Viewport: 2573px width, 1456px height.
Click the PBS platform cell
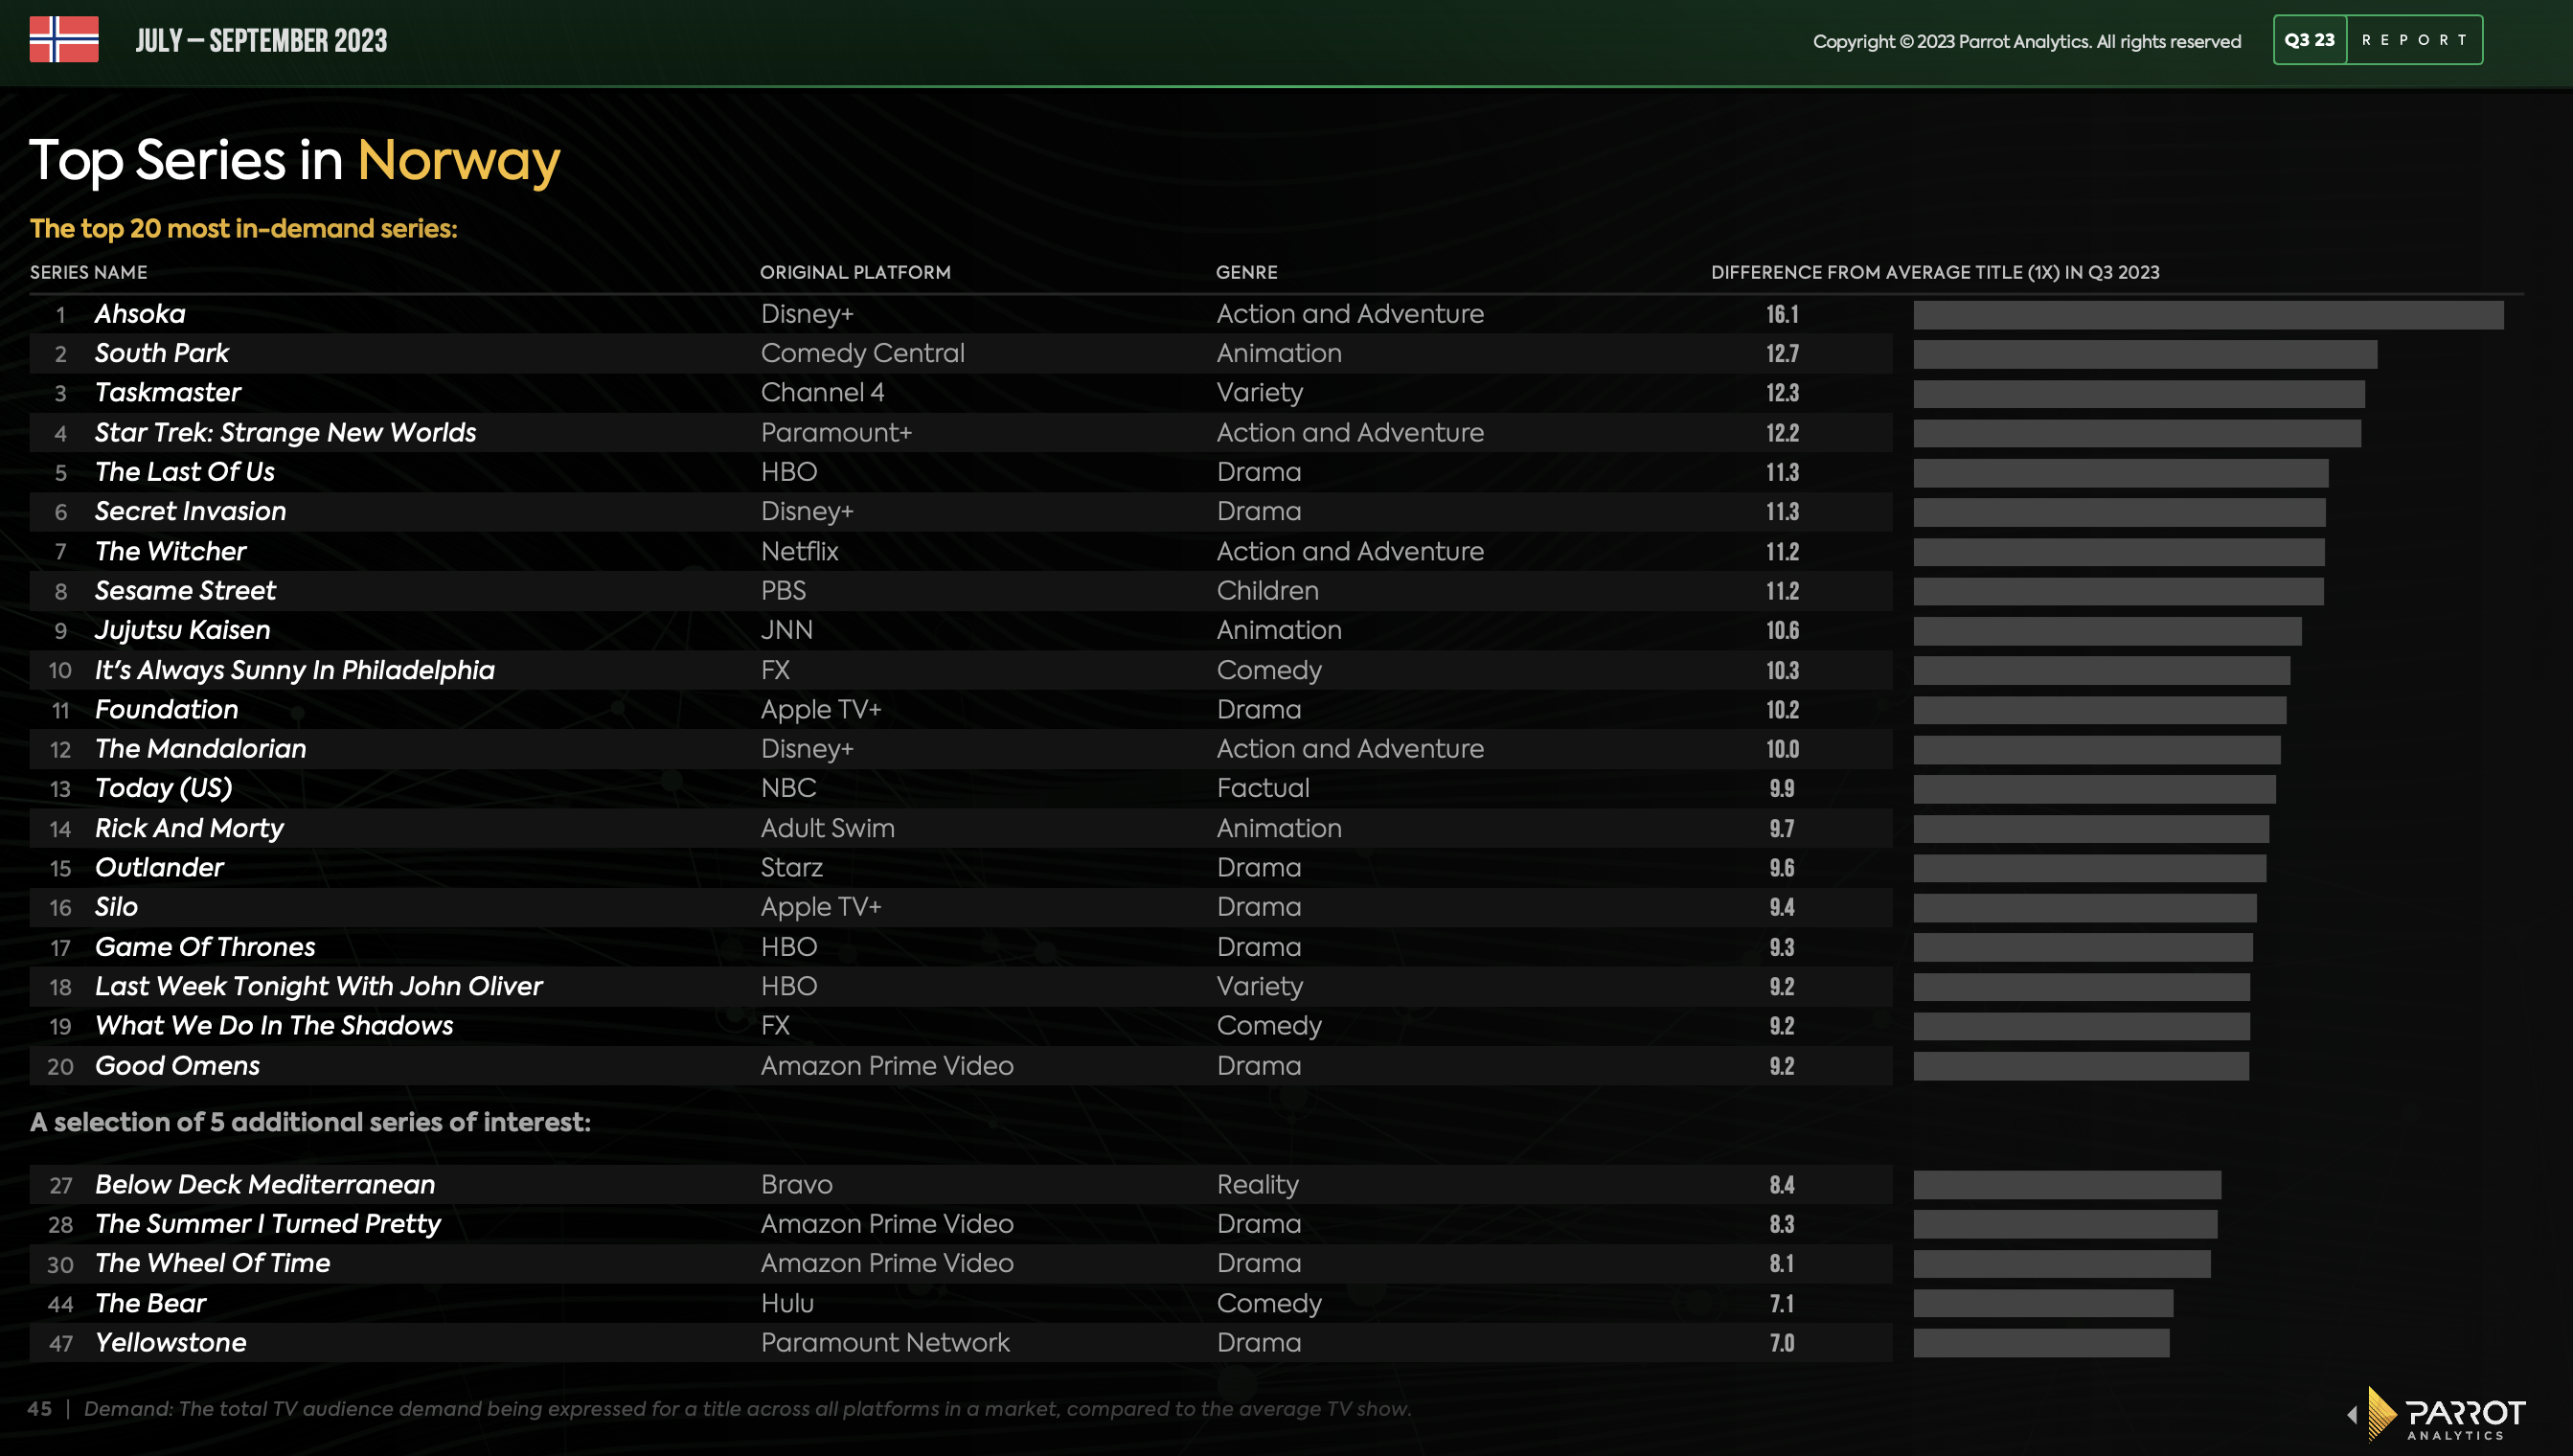[783, 590]
